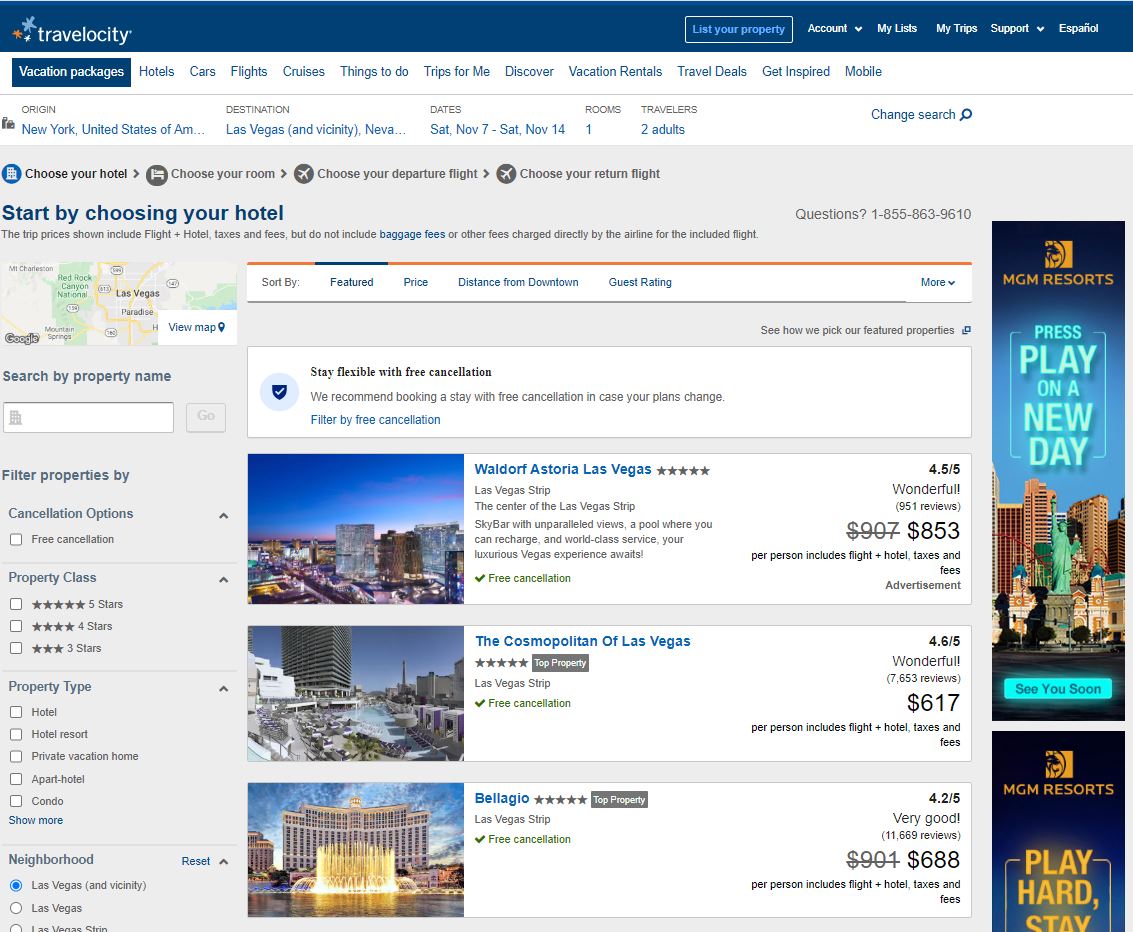Click the List your property button
Viewport: 1133px width, 932px height.
click(x=738, y=30)
